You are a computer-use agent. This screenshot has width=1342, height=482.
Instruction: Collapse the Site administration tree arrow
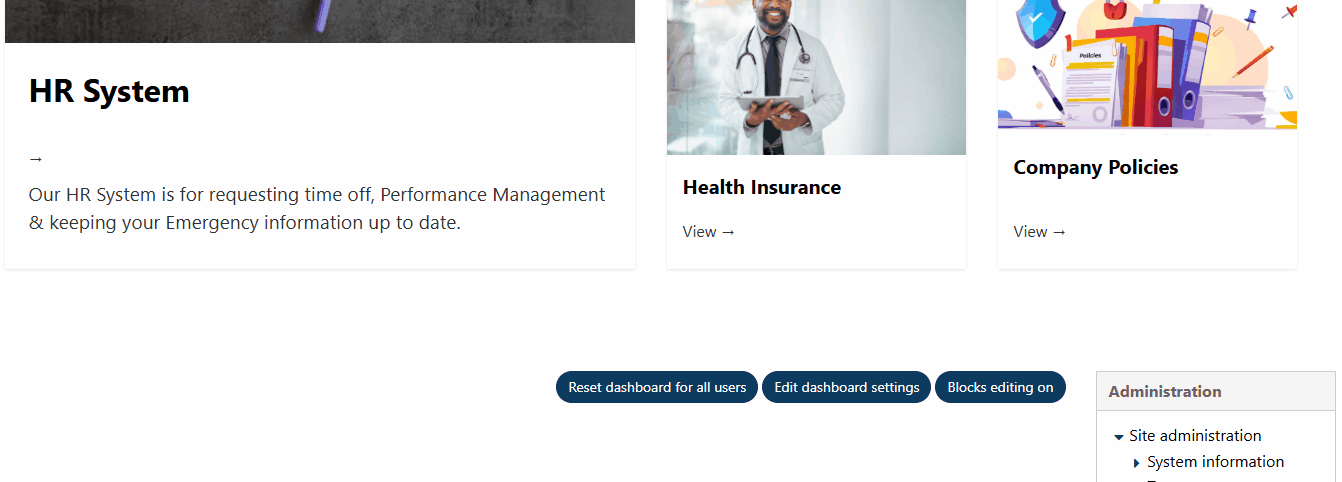(x=1118, y=437)
